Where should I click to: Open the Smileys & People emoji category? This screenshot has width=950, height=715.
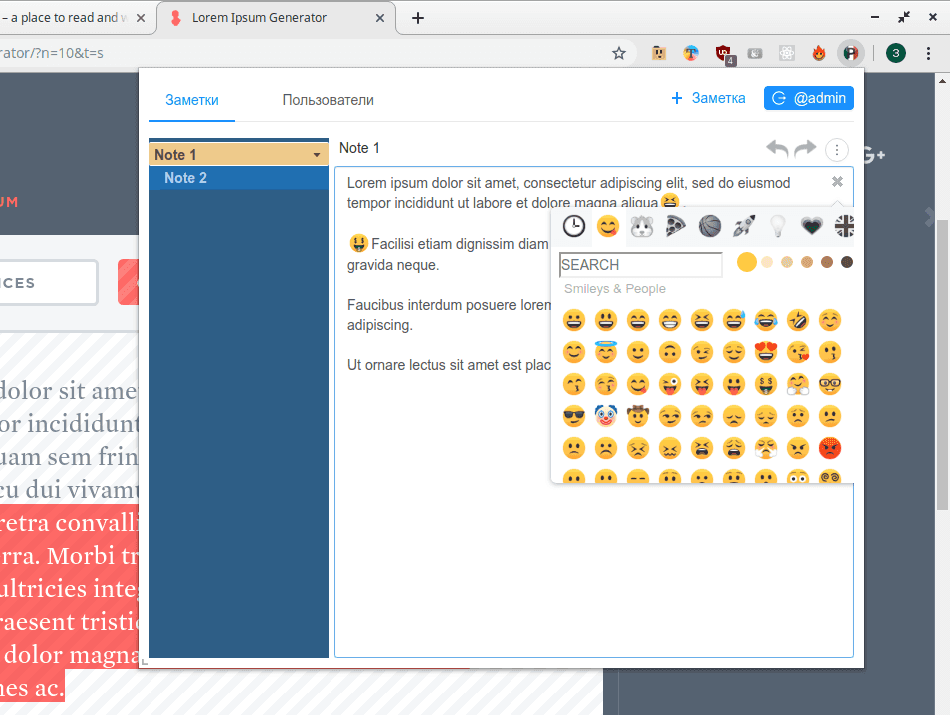[x=607, y=226]
